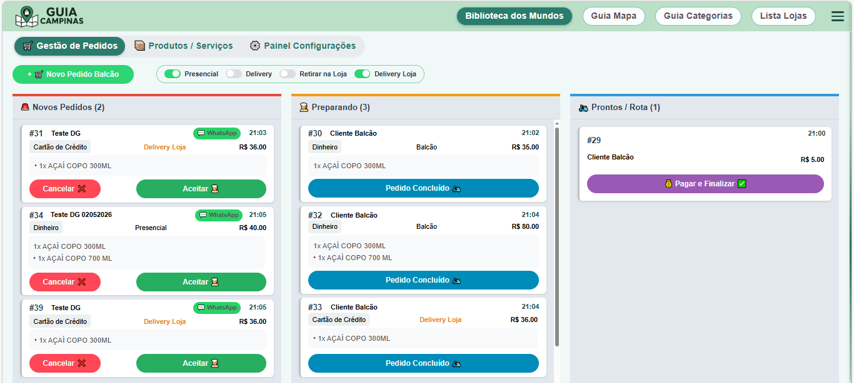Click the WhatsApp badge on order #31
The image size is (854, 383).
coord(217,133)
